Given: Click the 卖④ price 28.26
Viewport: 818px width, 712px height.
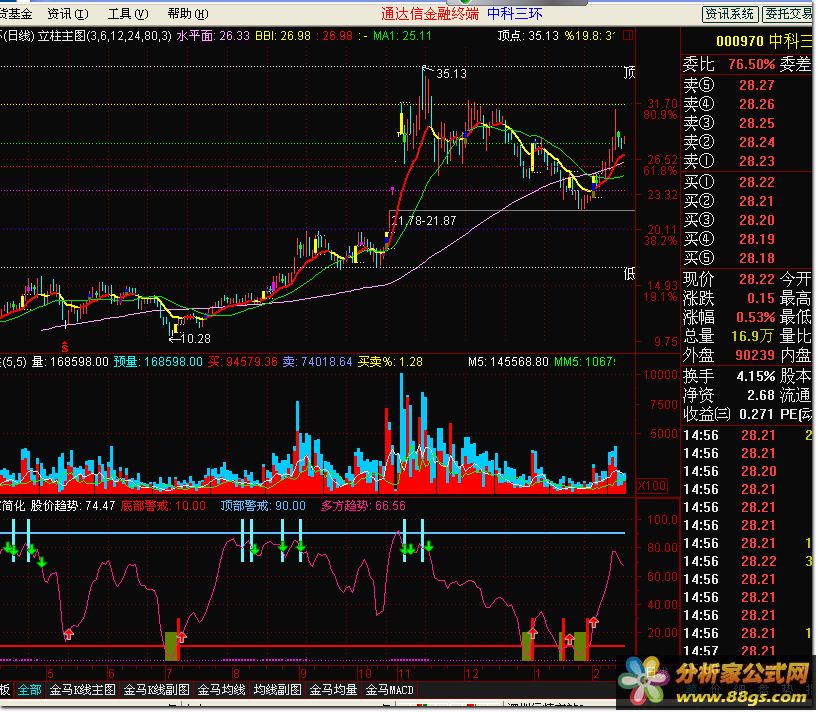Looking at the screenshot, I should pyautogui.click(x=757, y=104).
